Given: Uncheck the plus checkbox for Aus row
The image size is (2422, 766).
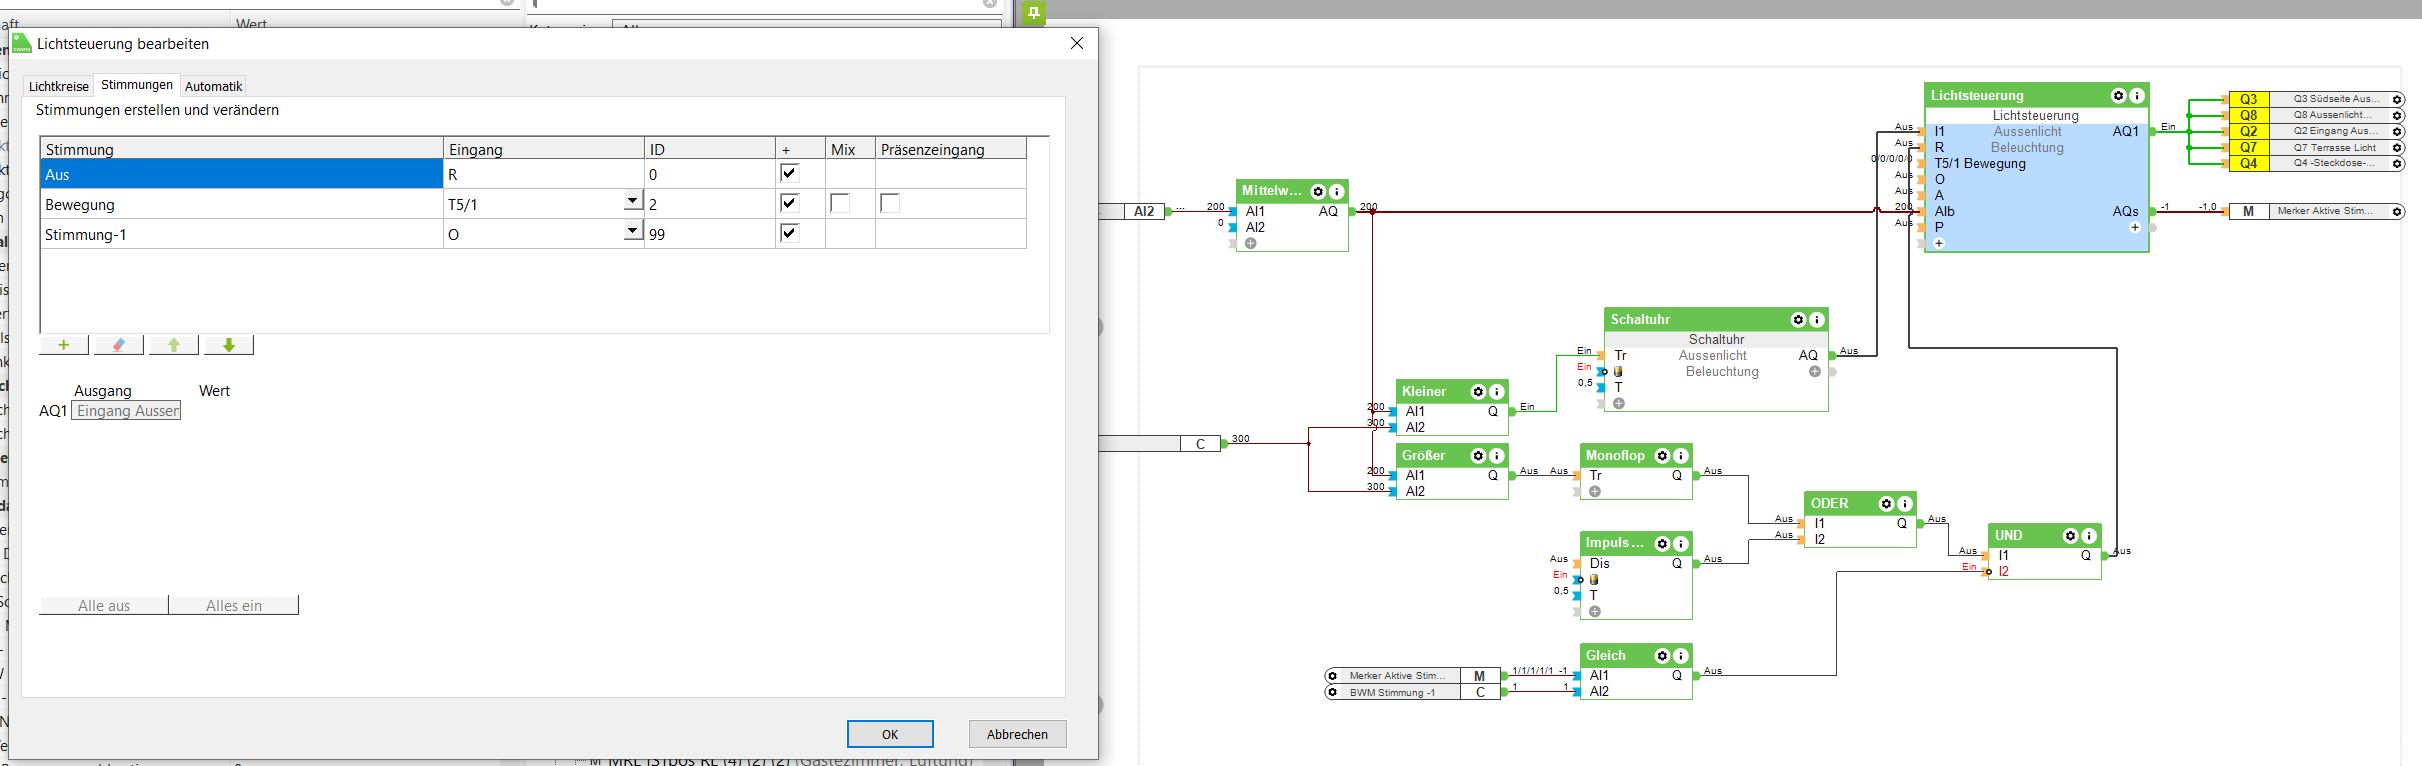Looking at the screenshot, I should [789, 174].
